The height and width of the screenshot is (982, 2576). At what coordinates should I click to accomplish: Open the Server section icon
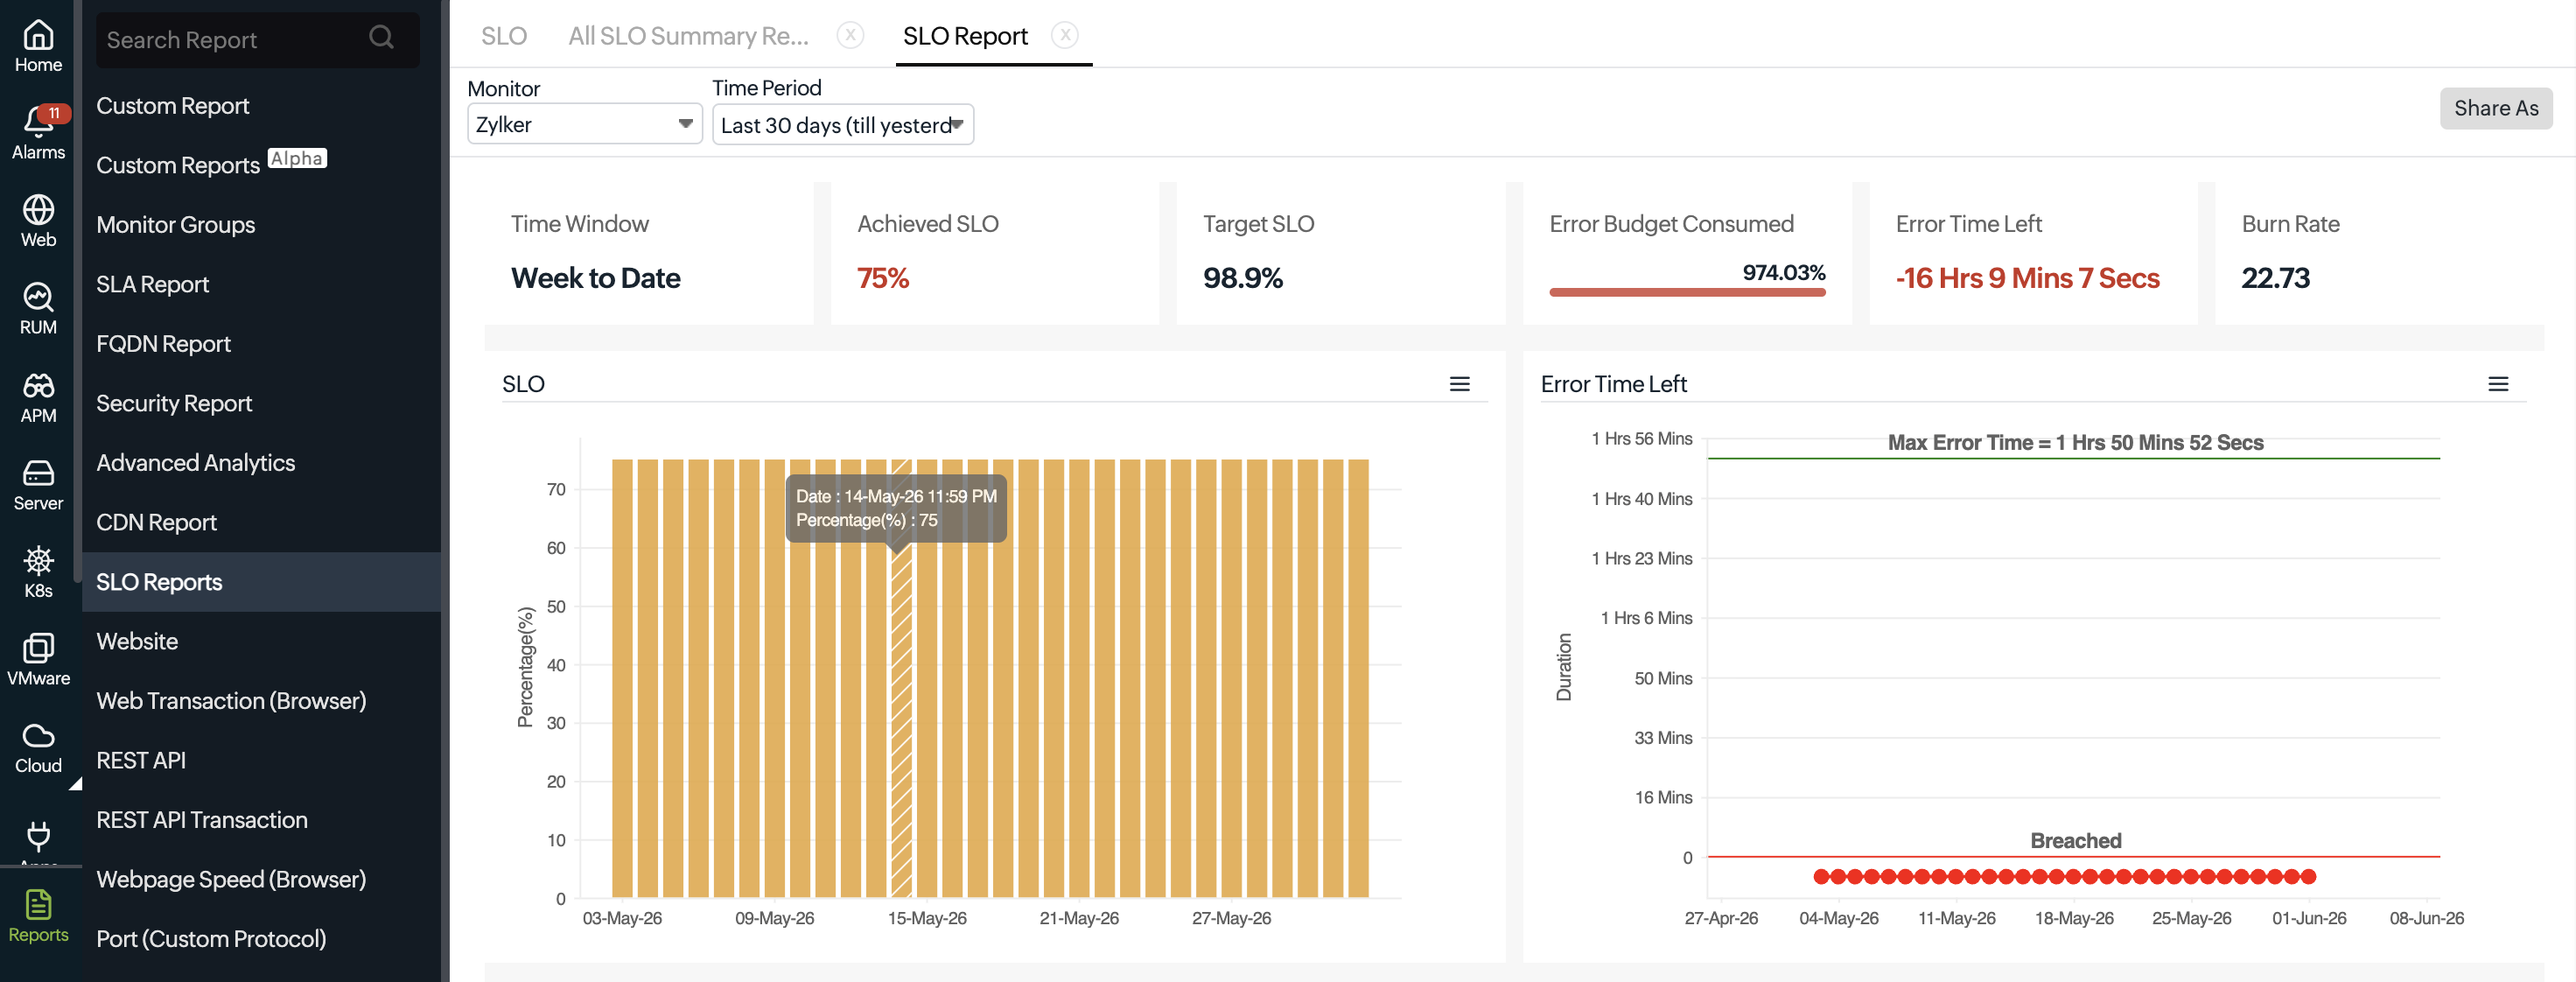point(38,473)
